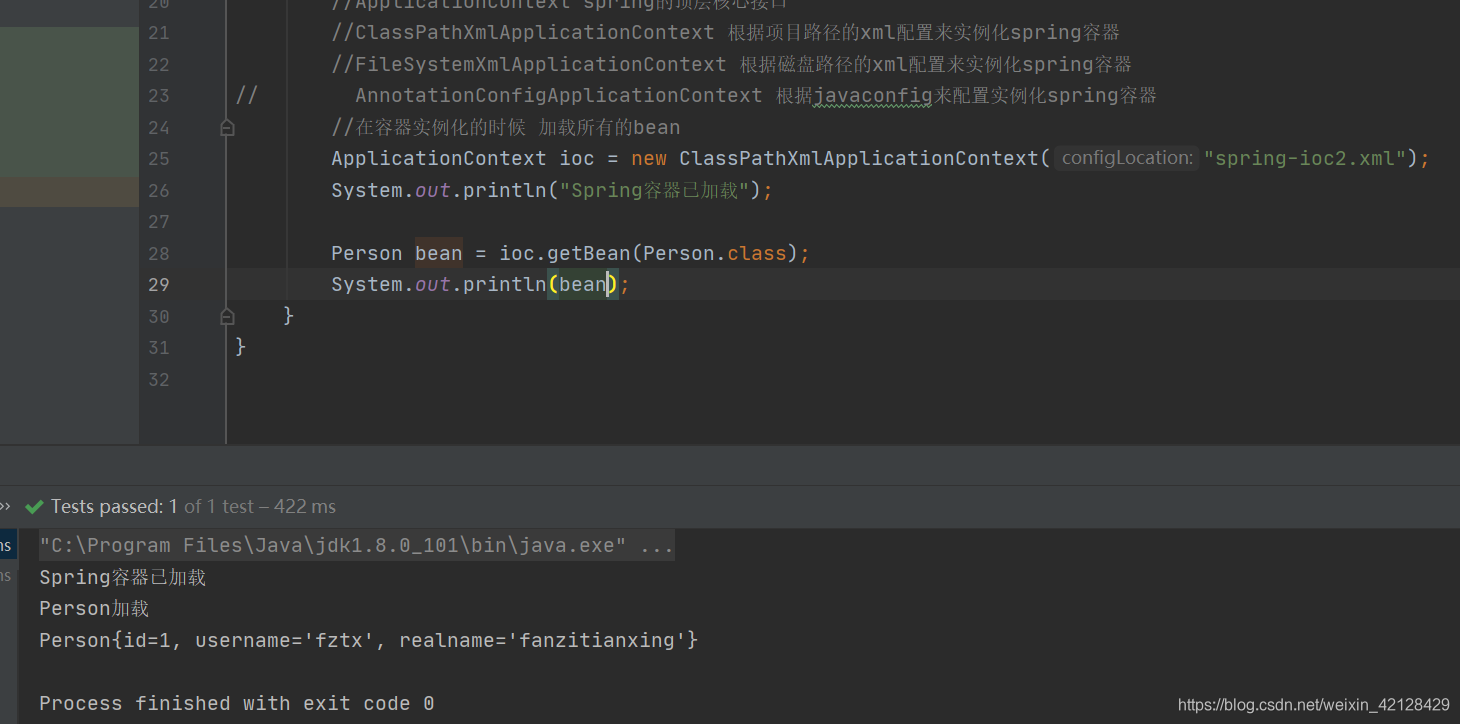The height and width of the screenshot is (724, 1460).
Task: Open the lower vertical tool window tab on left edge
Action: [6, 577]
